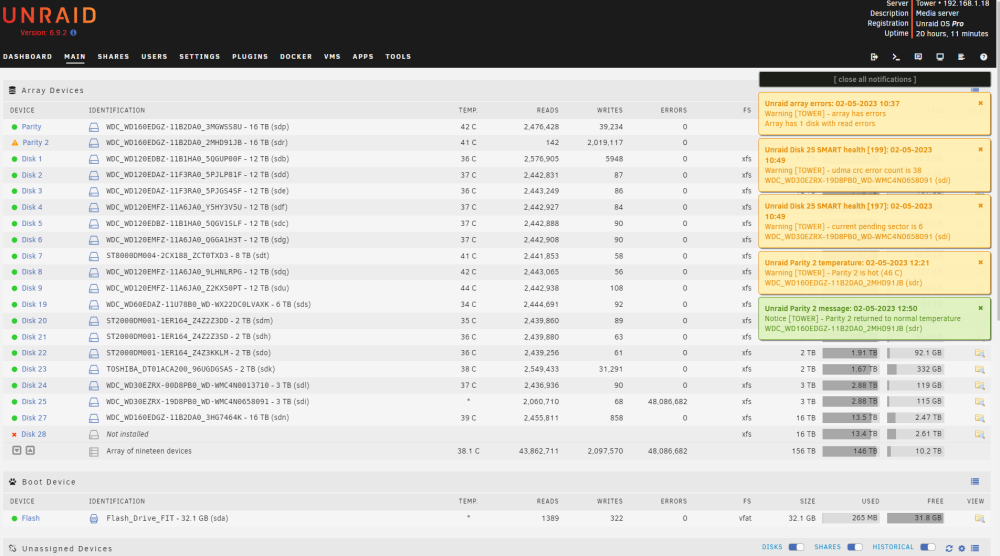Viewport: 1000px width, 556px height.
Task: Click the system info monitor icon
Action: (940, 57)
